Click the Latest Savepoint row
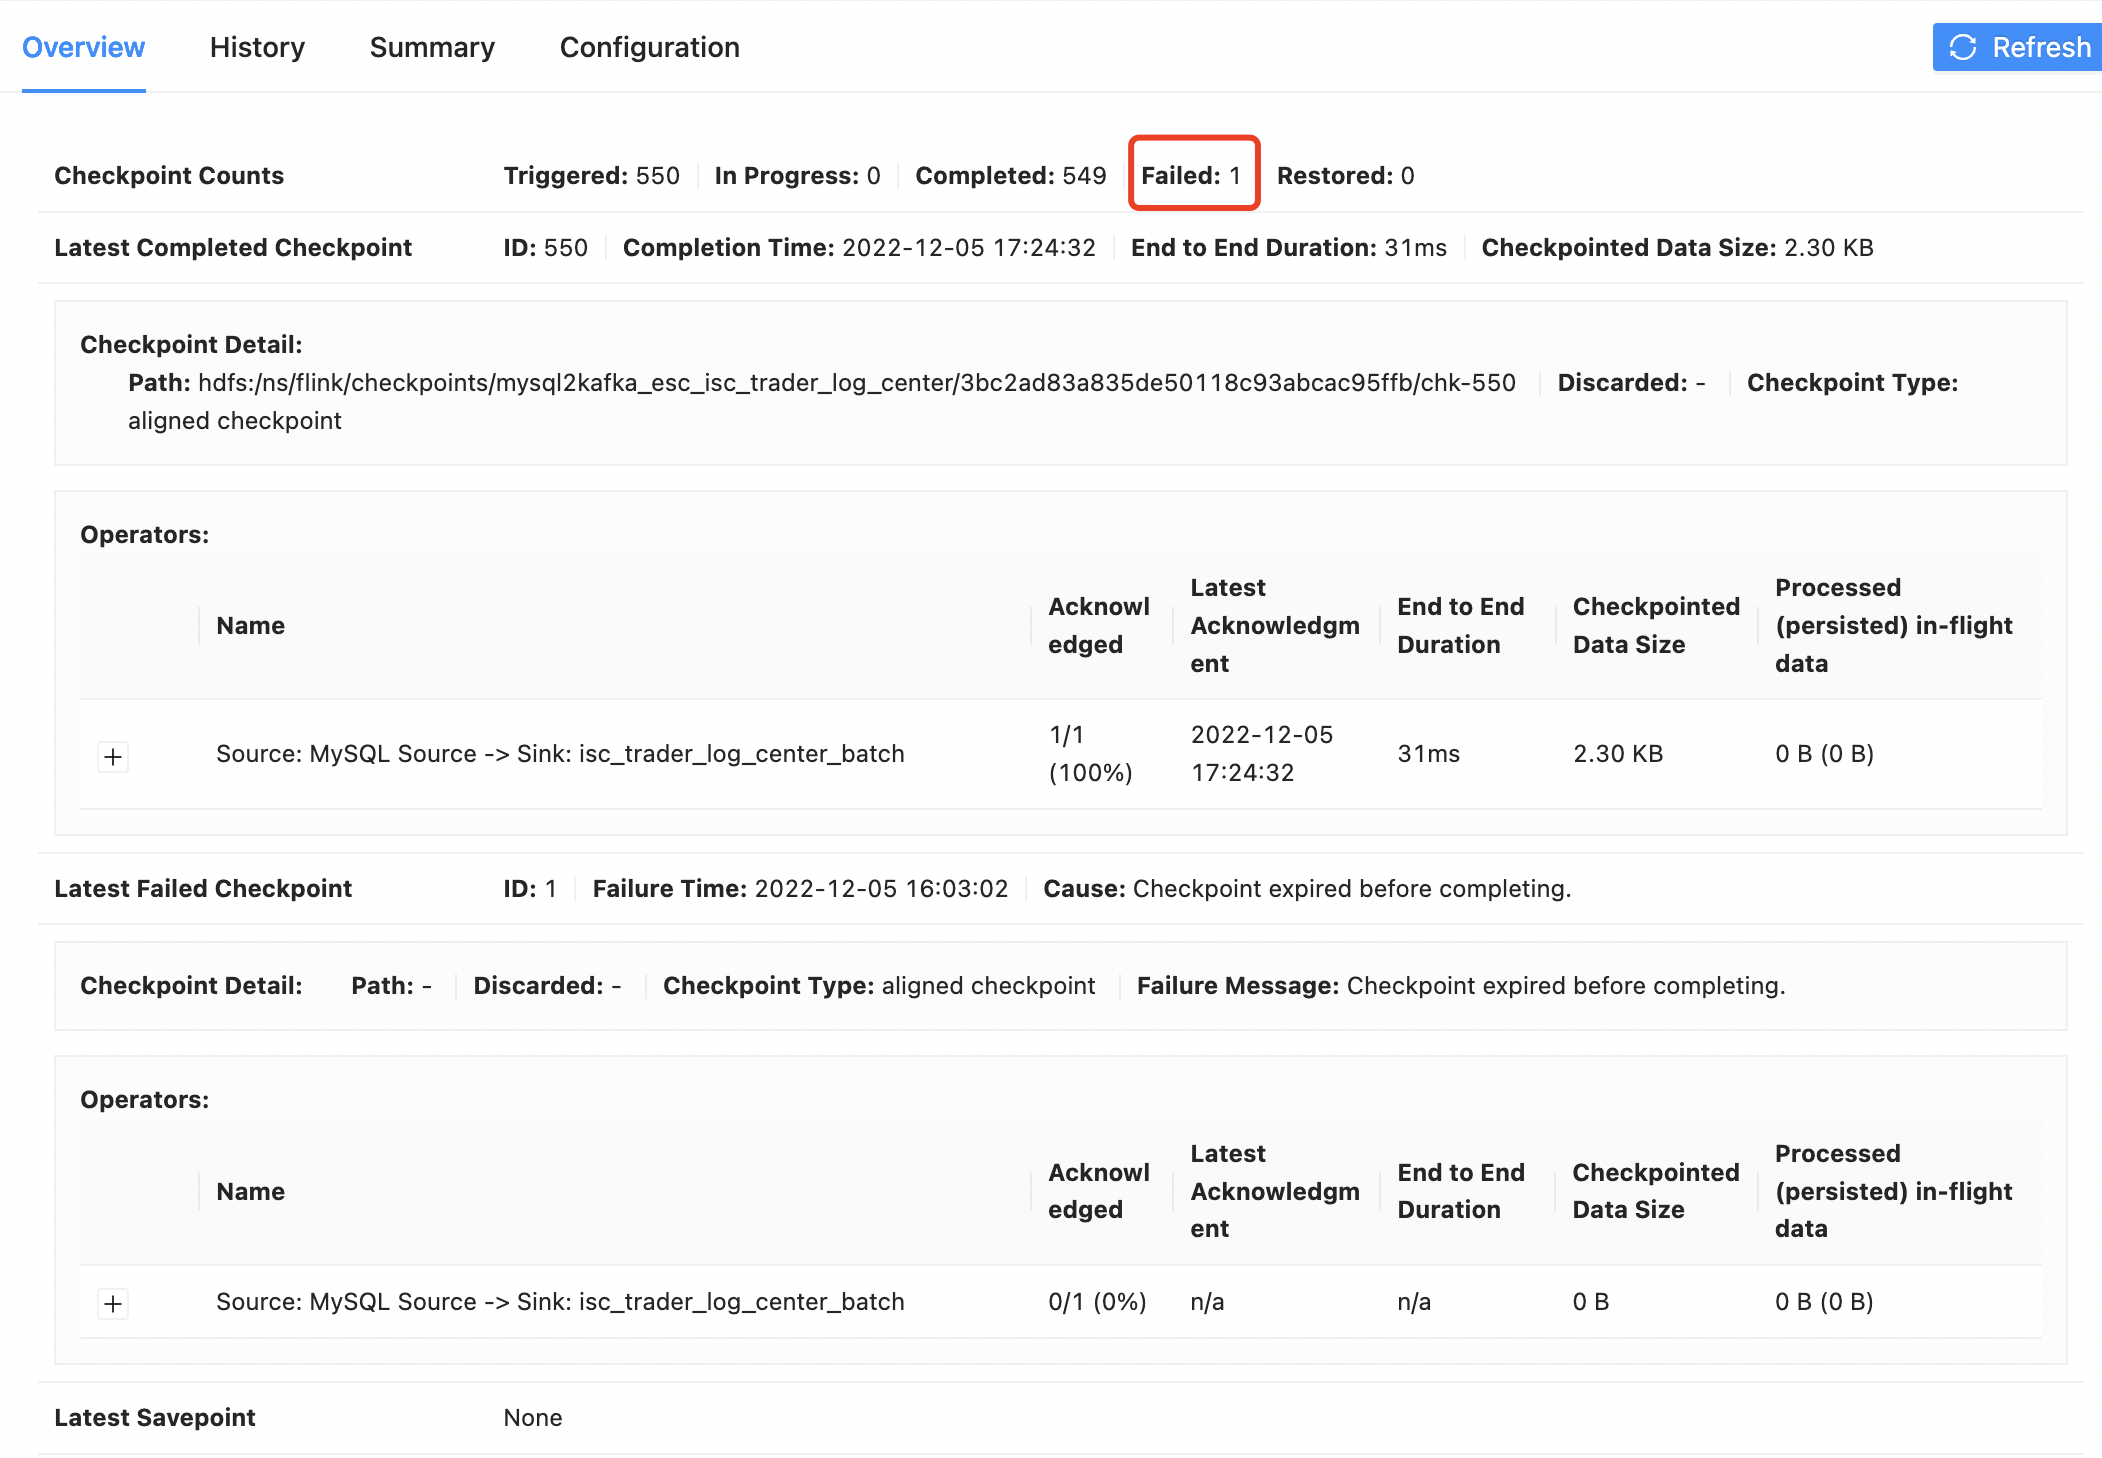 pos(155,1417)
